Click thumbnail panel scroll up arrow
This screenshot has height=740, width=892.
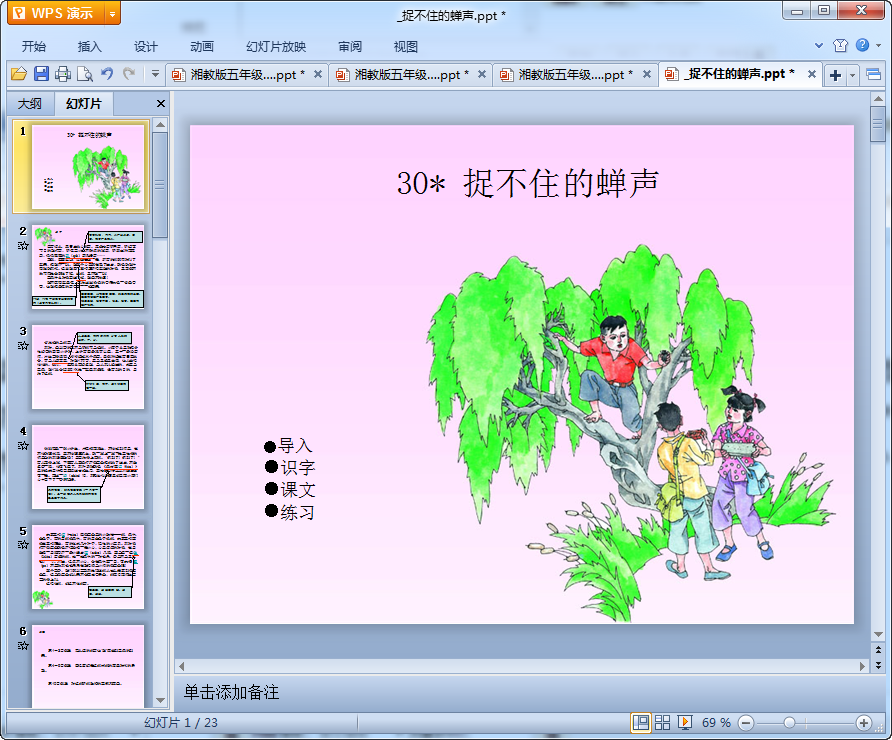[160, 125]
